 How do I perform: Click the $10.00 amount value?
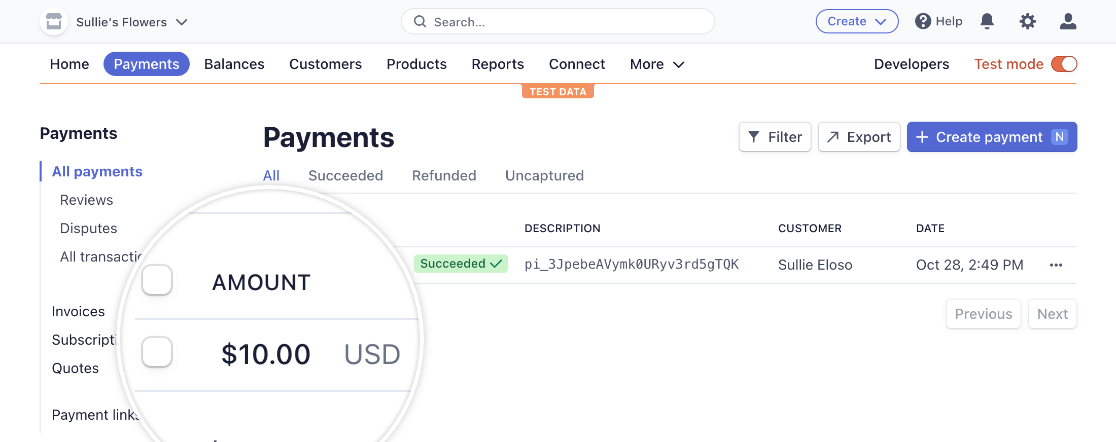(x=266, y=354)
